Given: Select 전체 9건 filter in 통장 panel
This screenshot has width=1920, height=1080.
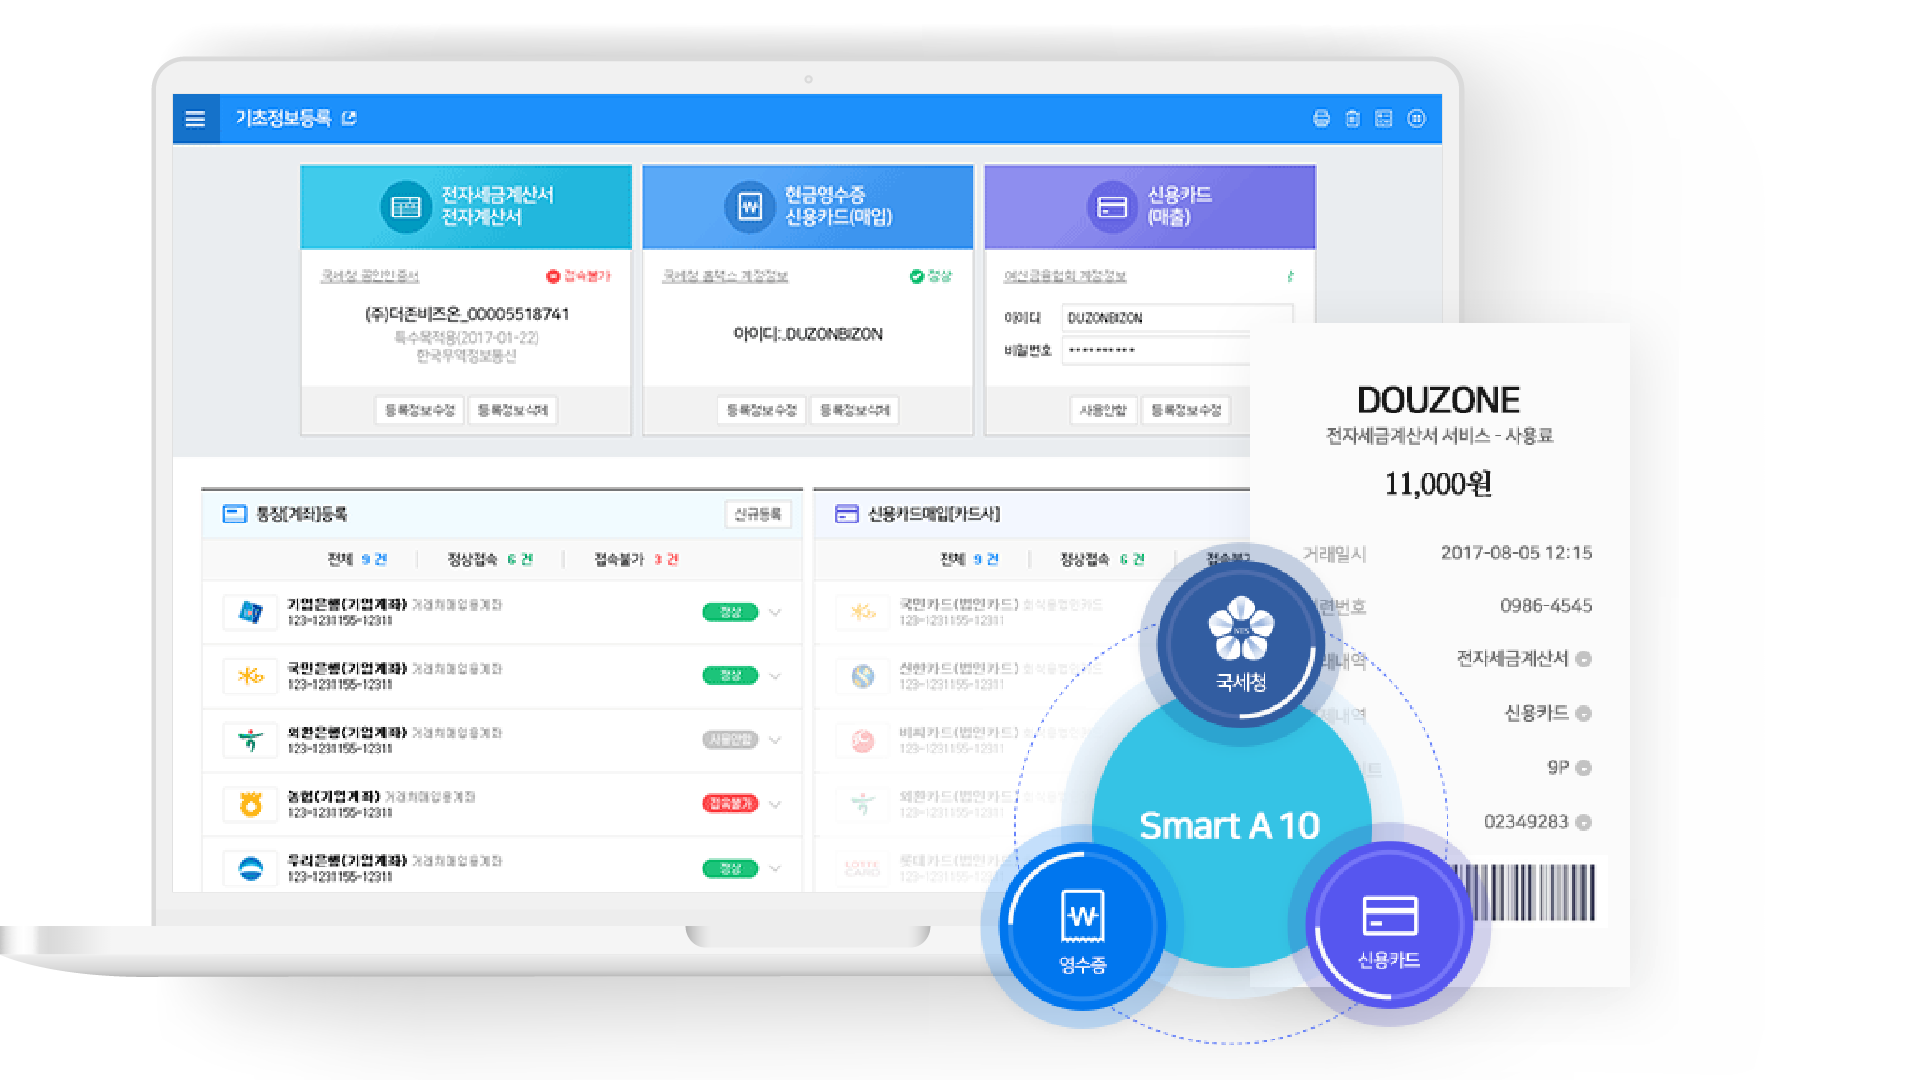Looking at the screenshot, I should [x=357, y=559].
